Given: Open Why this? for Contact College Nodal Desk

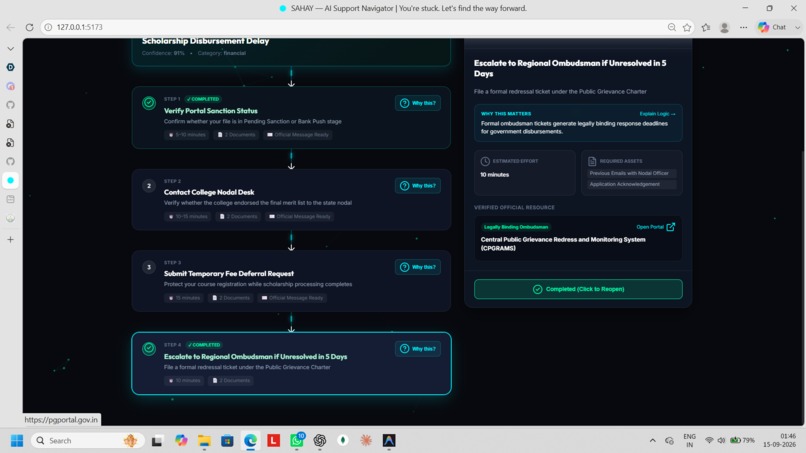Looking at the screenshot, I should (x=418, y=186).
